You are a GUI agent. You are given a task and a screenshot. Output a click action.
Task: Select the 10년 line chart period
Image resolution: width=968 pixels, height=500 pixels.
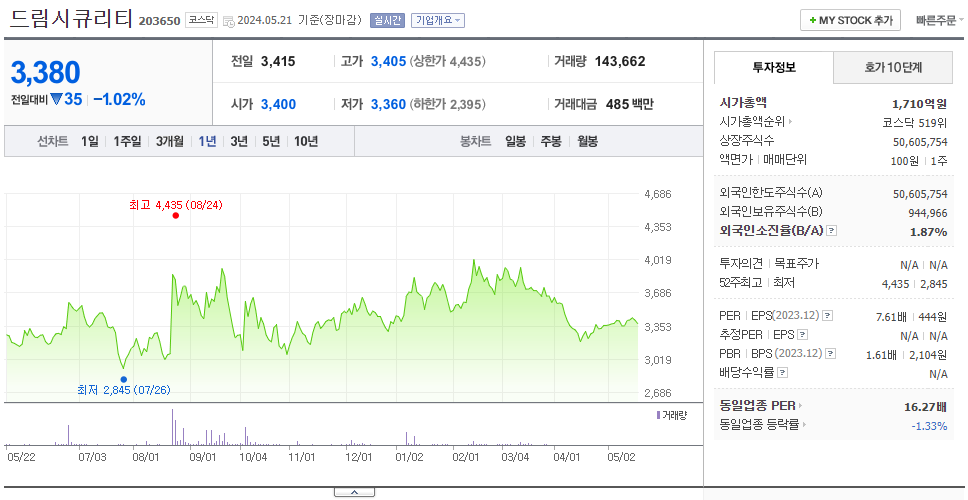pos(306,141)
